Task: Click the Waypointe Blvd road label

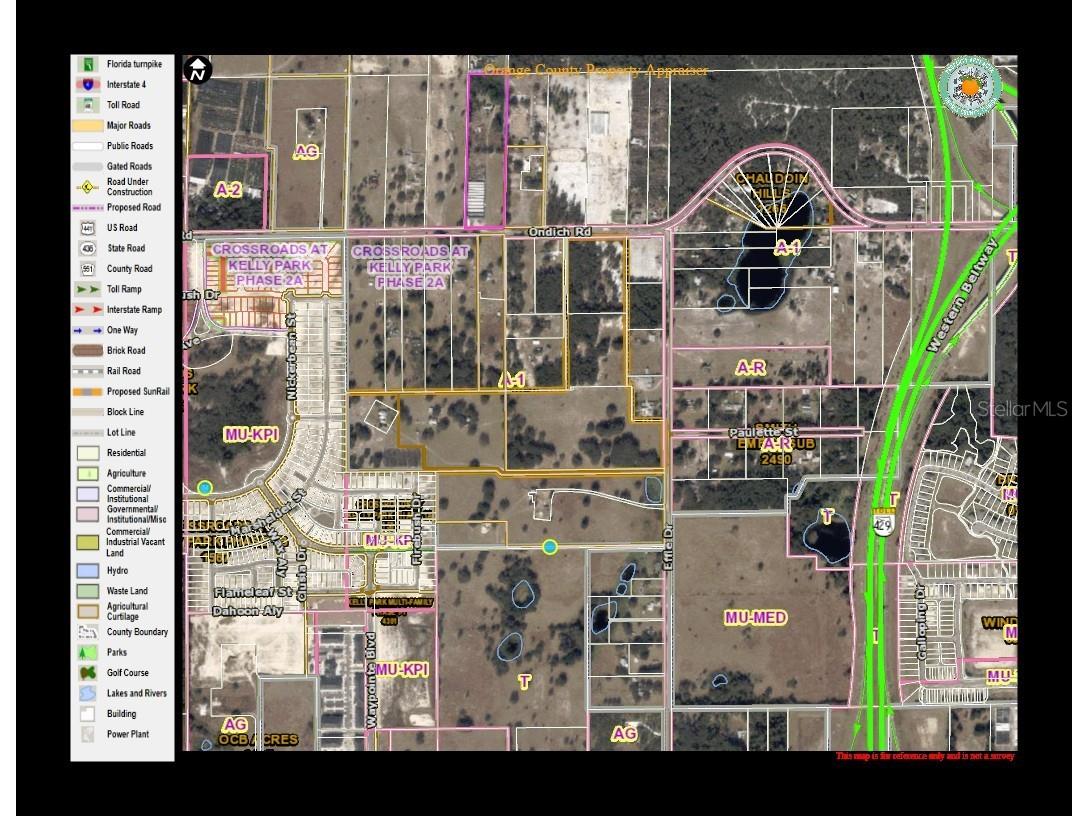Action: 371,681
